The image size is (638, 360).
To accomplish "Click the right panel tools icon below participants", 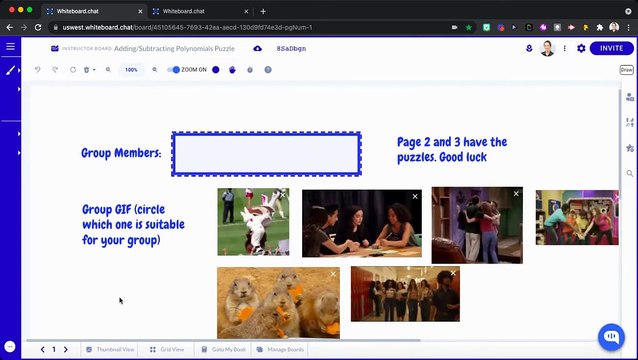I will (630, 122).
